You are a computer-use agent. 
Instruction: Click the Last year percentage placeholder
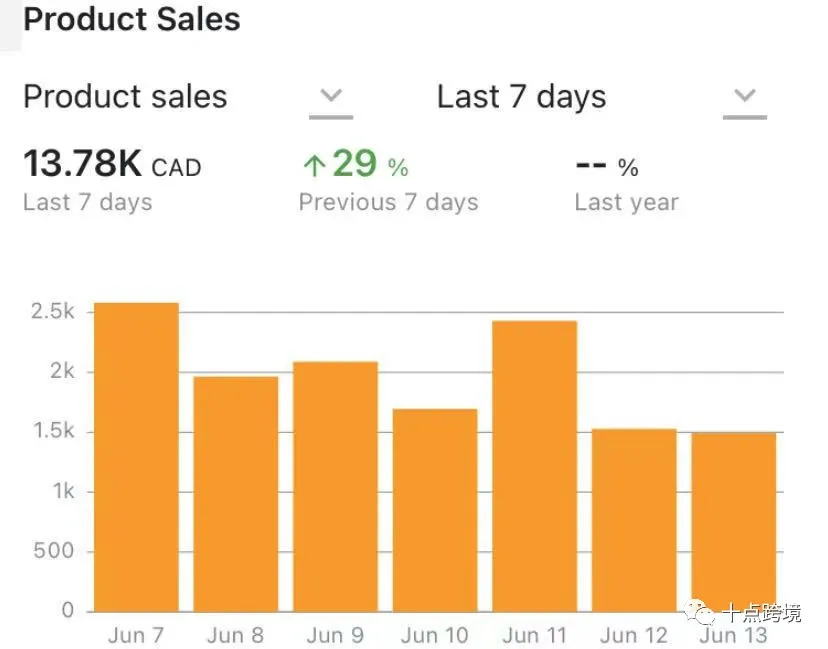pos(607,167)
